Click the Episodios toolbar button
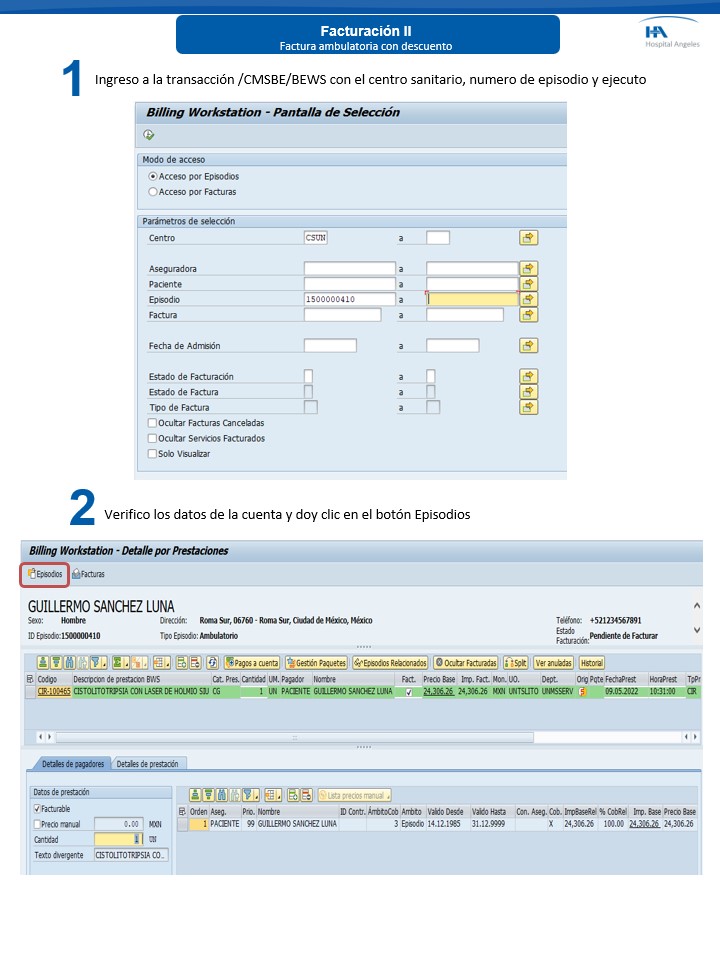 (x=45, y=574)
